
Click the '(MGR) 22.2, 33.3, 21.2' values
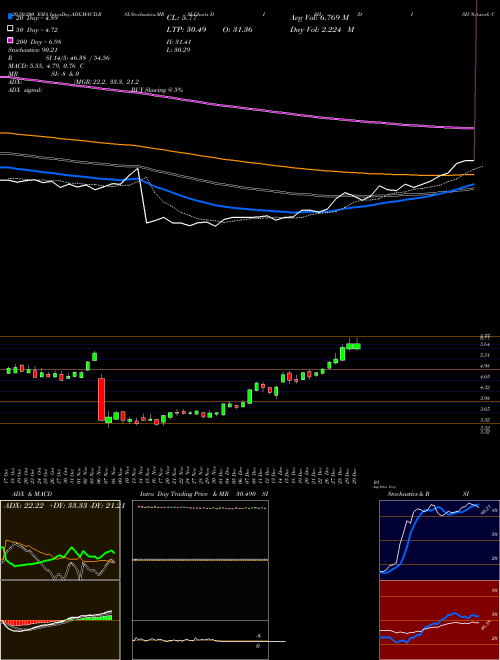[106, 82]
